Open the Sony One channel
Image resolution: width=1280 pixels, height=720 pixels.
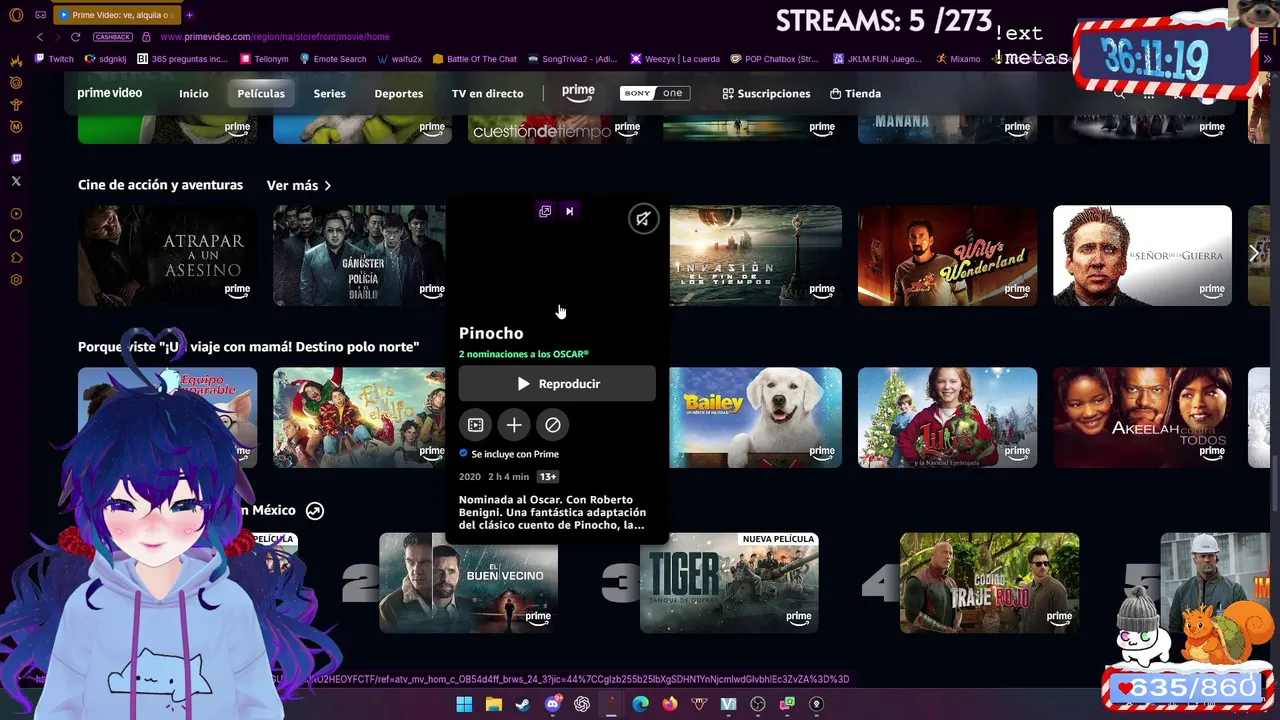pos(654,93)
